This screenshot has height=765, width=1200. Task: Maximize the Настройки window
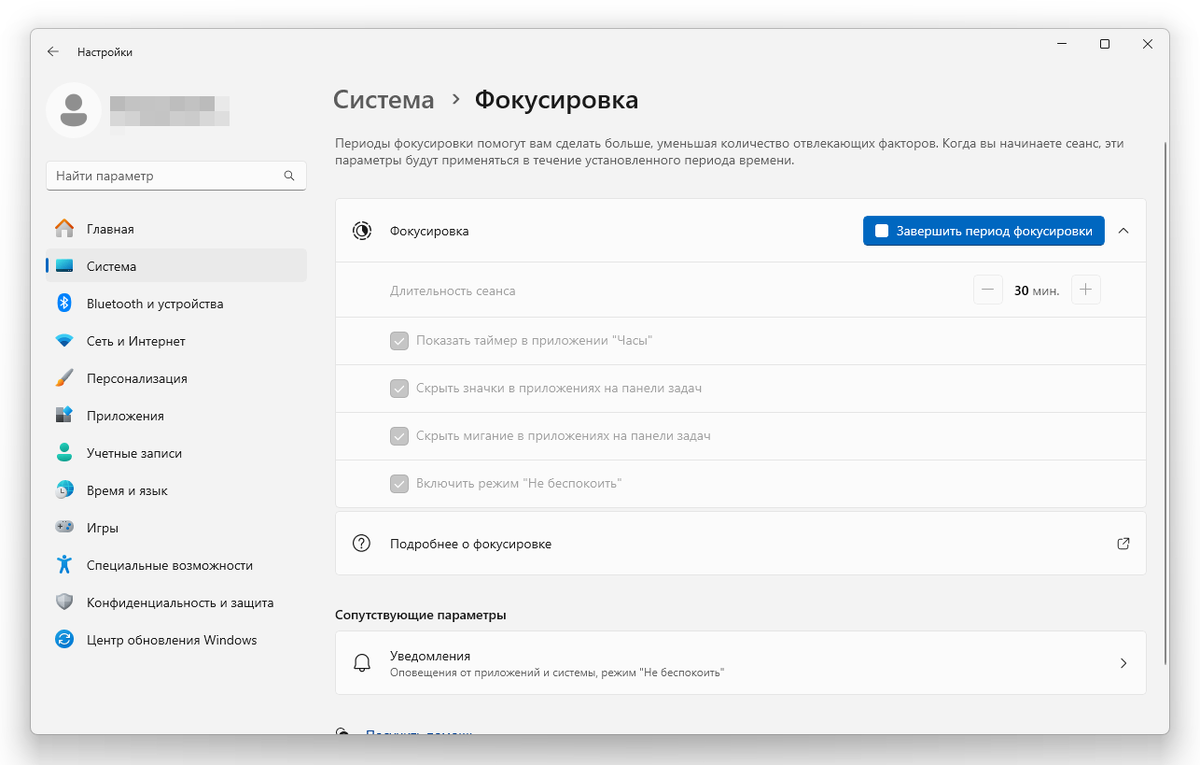[1104, 44]
